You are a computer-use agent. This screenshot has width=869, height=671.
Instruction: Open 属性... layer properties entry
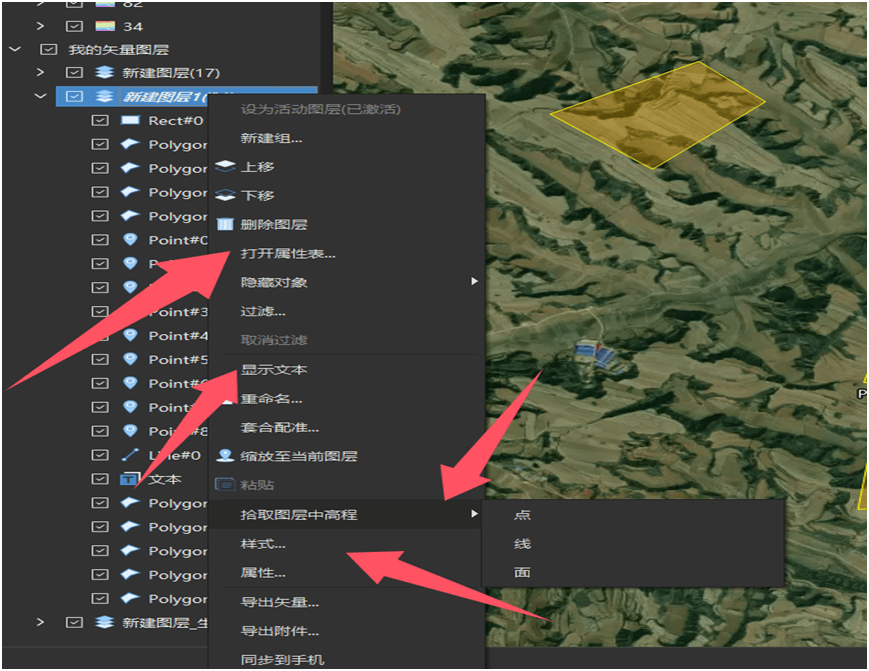(263, 572)
